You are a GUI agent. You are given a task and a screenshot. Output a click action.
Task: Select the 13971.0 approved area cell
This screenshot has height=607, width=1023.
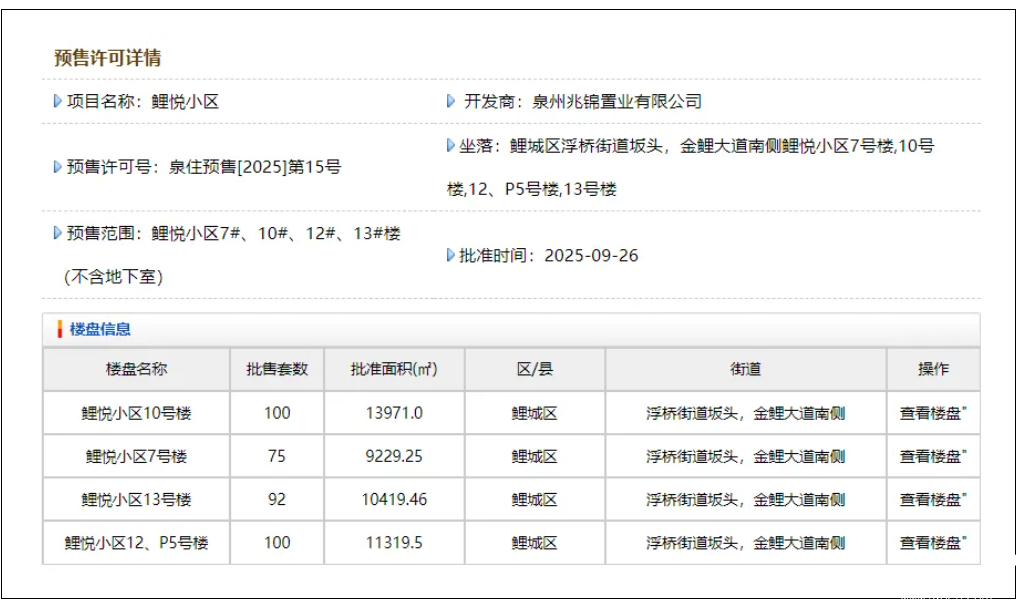tap(394, 413)
